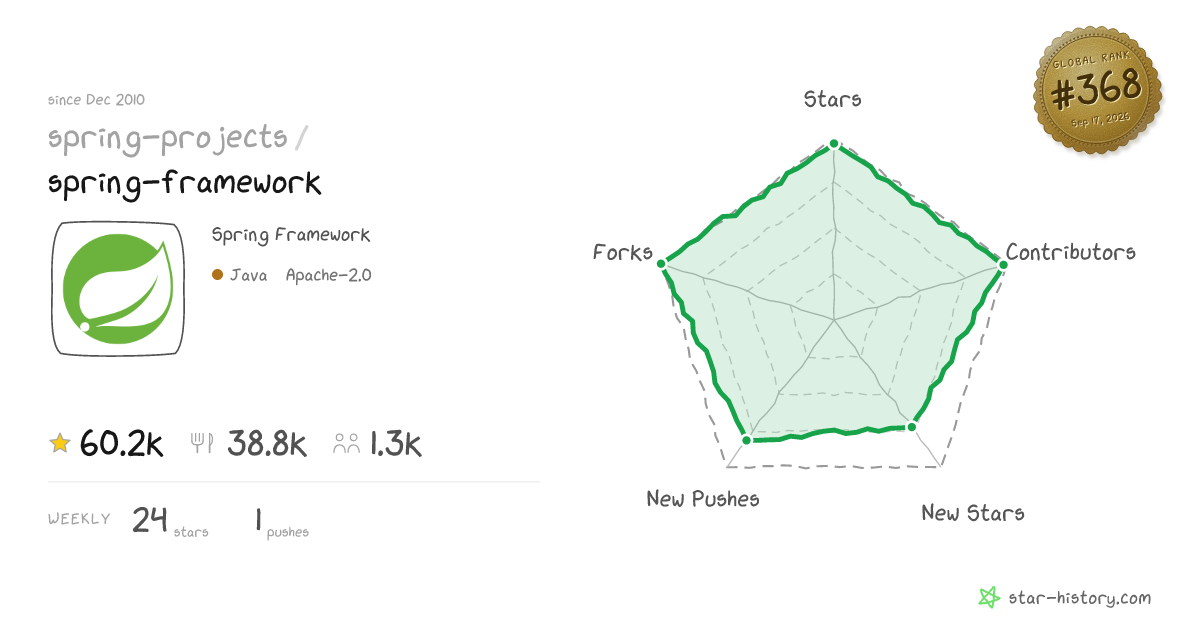Open the spring-projects owner link

(x=168, y=137)
